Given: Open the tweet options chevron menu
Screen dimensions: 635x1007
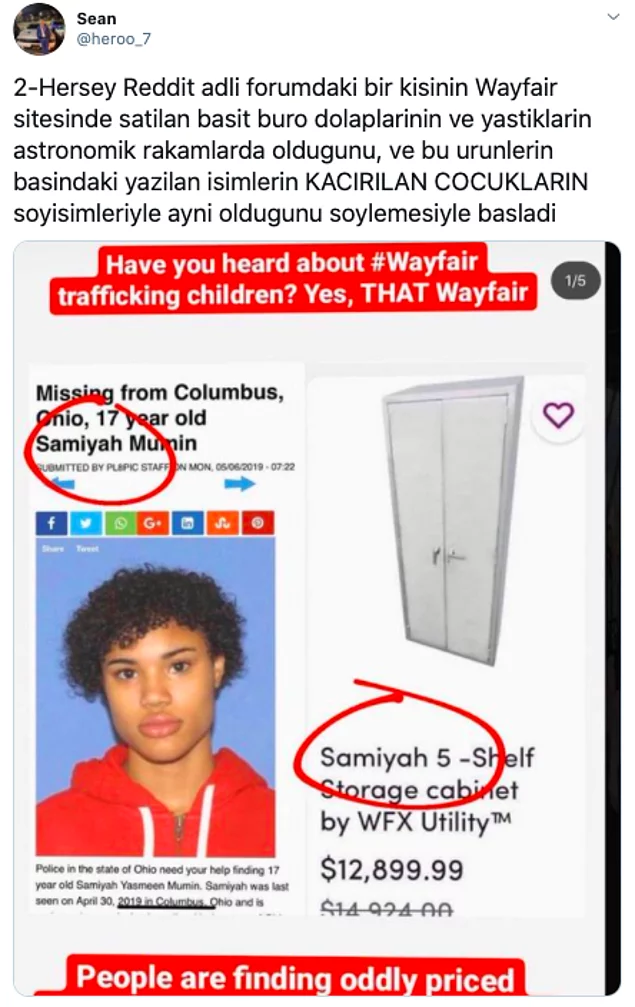Looking at the screenshot, I should 613,17.
